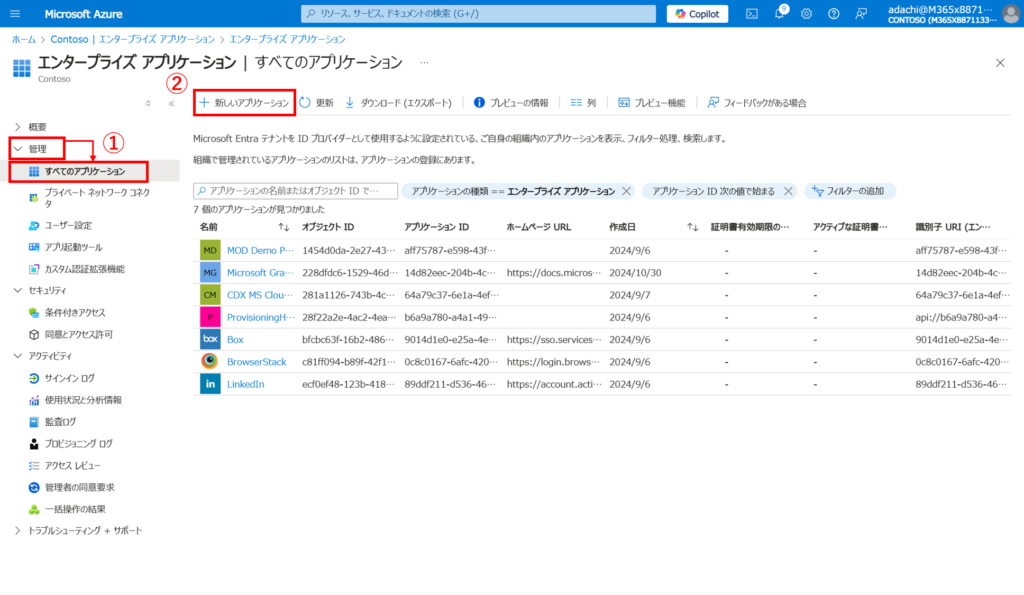Open the Azure portal hamburger menu

(15, 14)
